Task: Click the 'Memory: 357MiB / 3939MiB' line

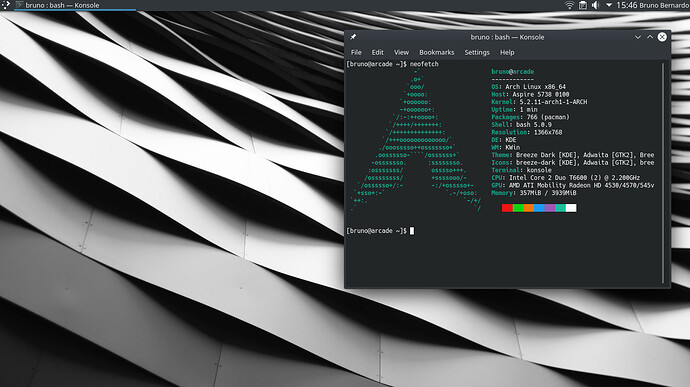Action: (x=534, y=193)
